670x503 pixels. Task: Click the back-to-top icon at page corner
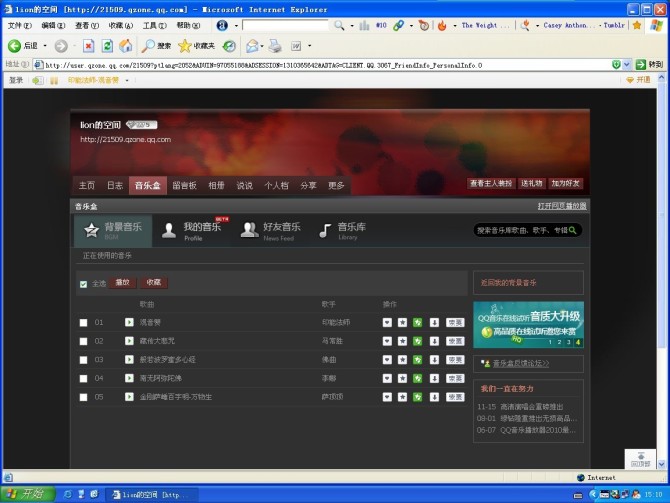point(640,459)
